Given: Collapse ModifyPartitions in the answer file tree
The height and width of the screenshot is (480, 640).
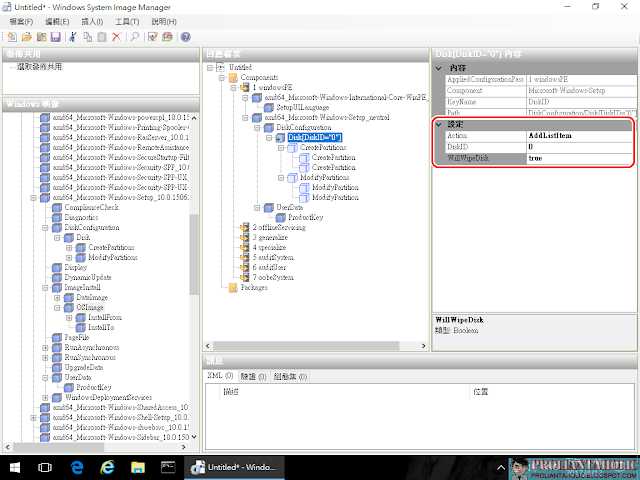Looking at the screenshot, I should pyautogui.click(x=281, y=178).
